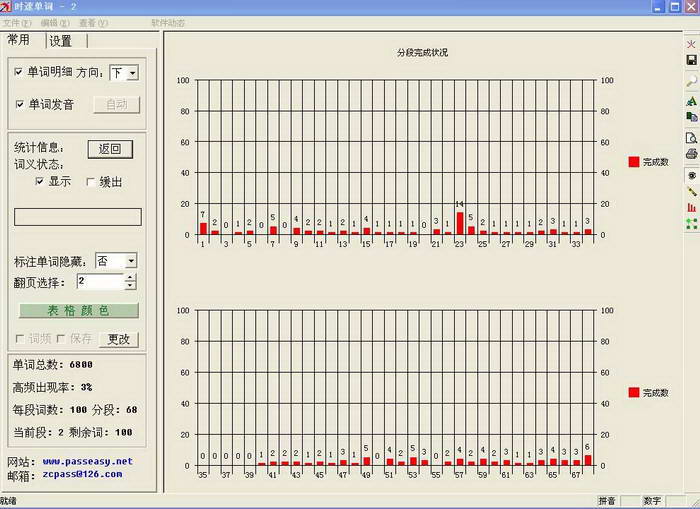Click the copy chart icon

pyautogui.click(x=691, y=117)
